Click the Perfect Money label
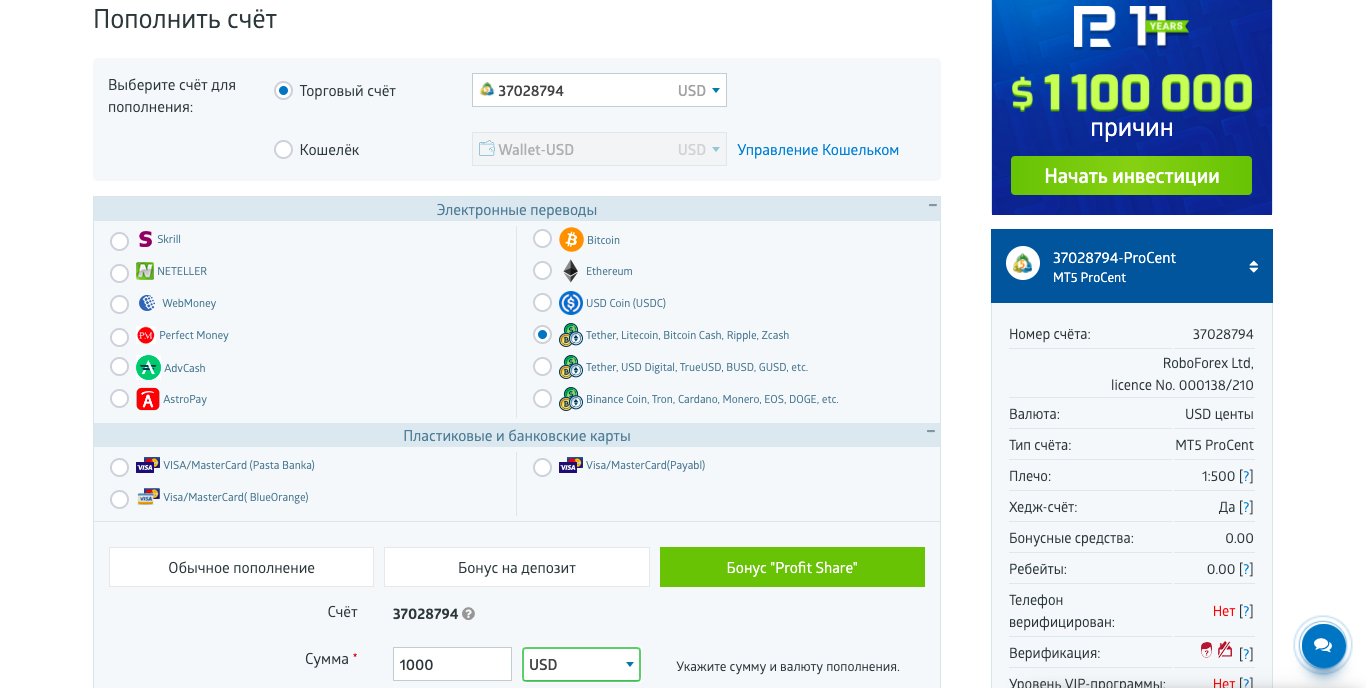 194,335
